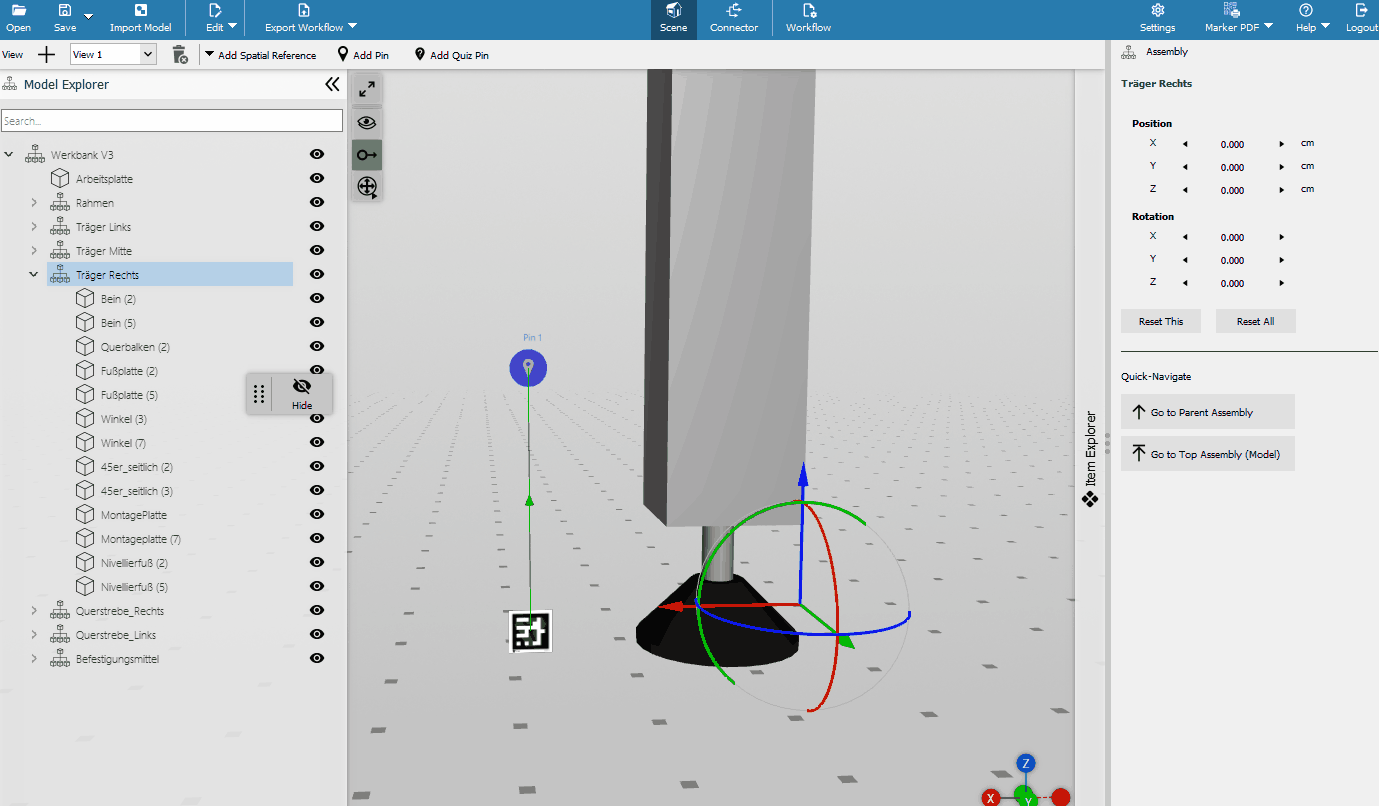Toggle visibility of Werkbank V3

[317, 154]
